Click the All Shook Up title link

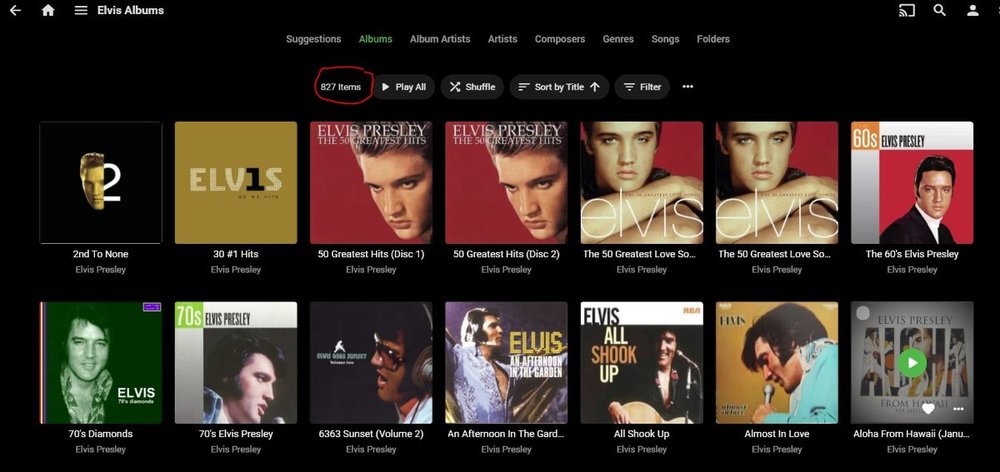[x=642, y=434]
